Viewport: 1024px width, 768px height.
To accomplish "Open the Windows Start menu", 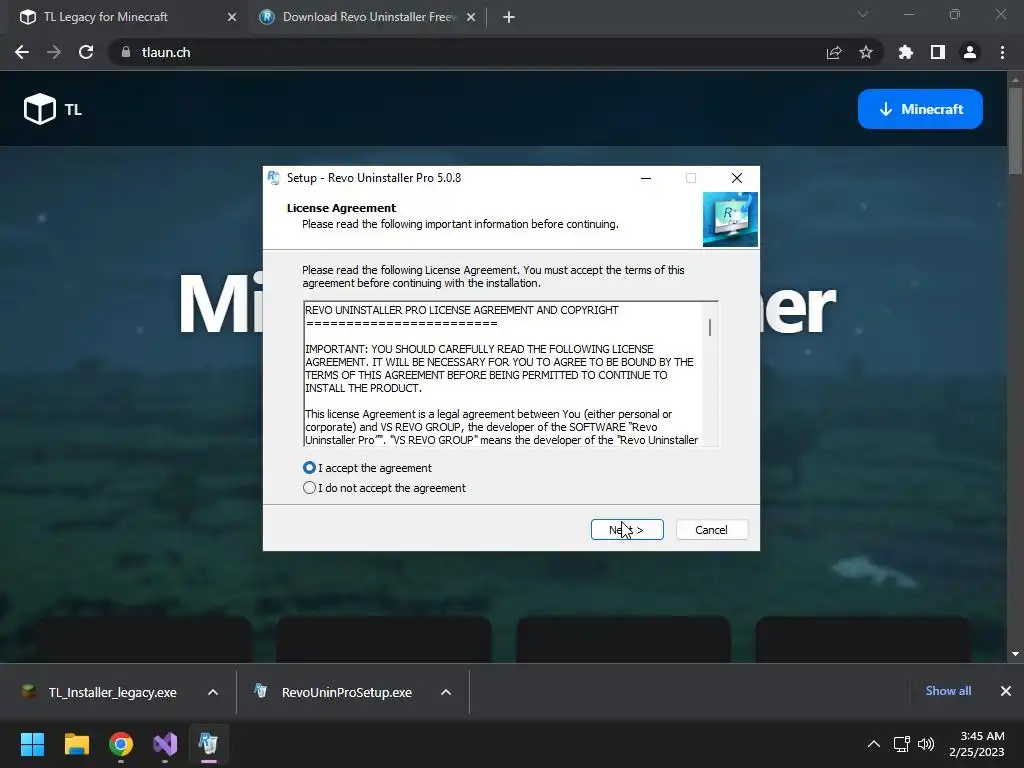I will tap(32, 744).
